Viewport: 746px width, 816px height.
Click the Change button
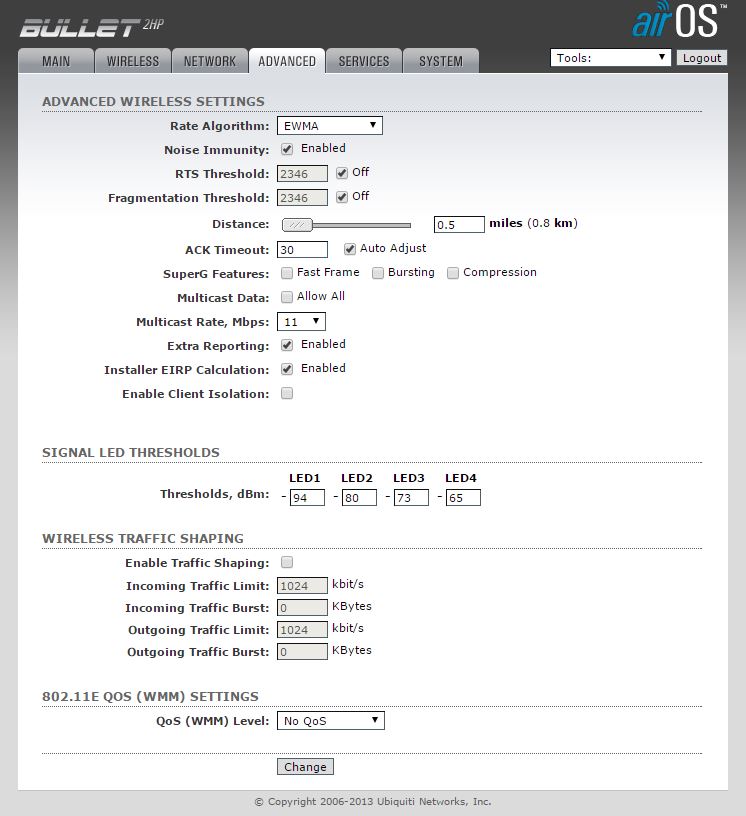pyautogui.click(x=305, y=767)
